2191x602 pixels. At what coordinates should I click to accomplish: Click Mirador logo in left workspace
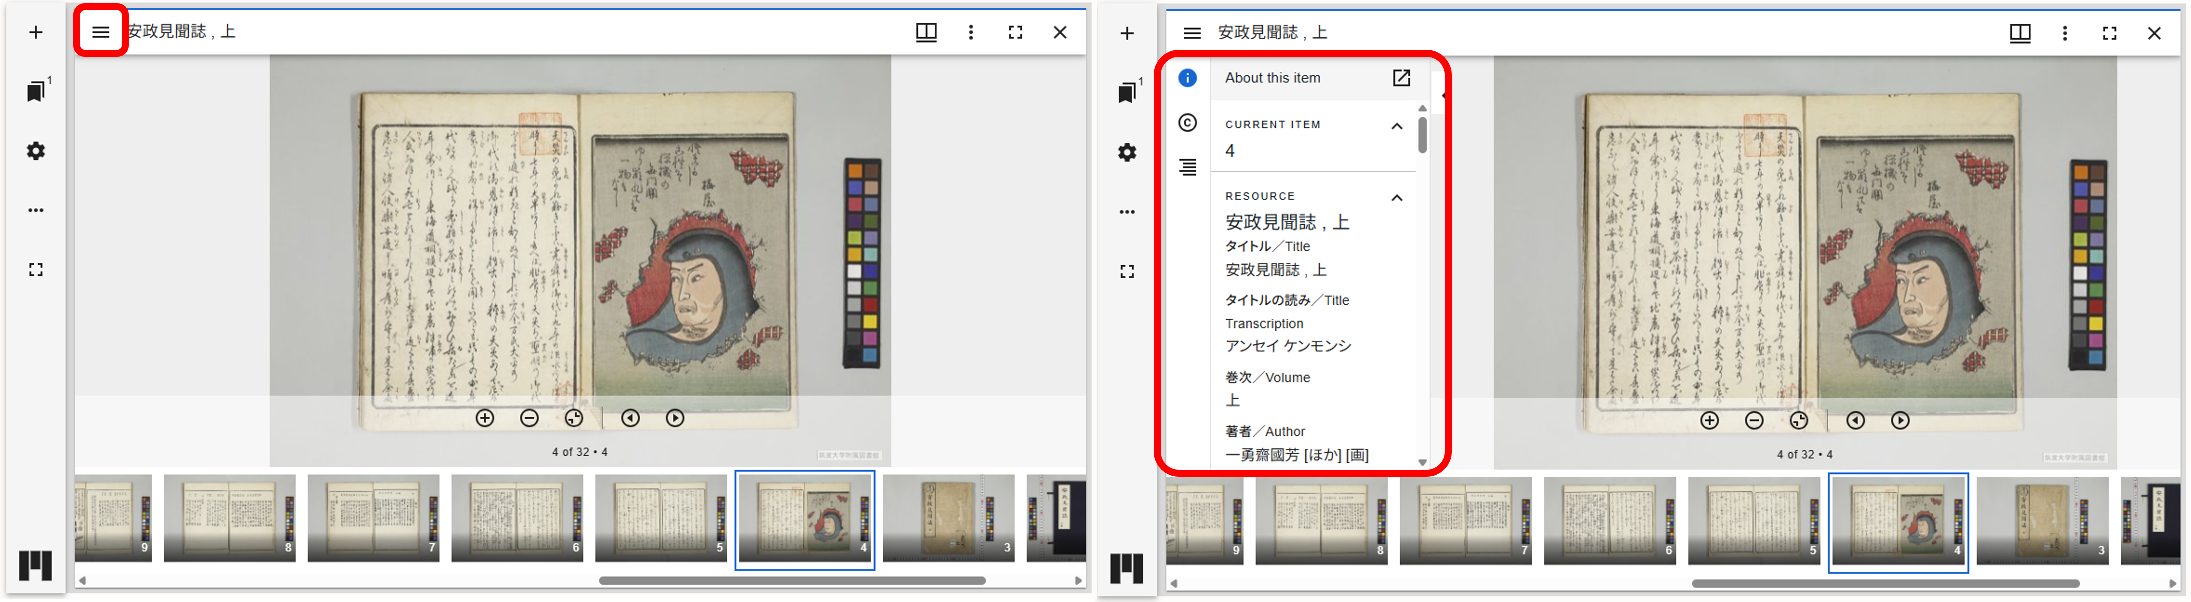35,565
